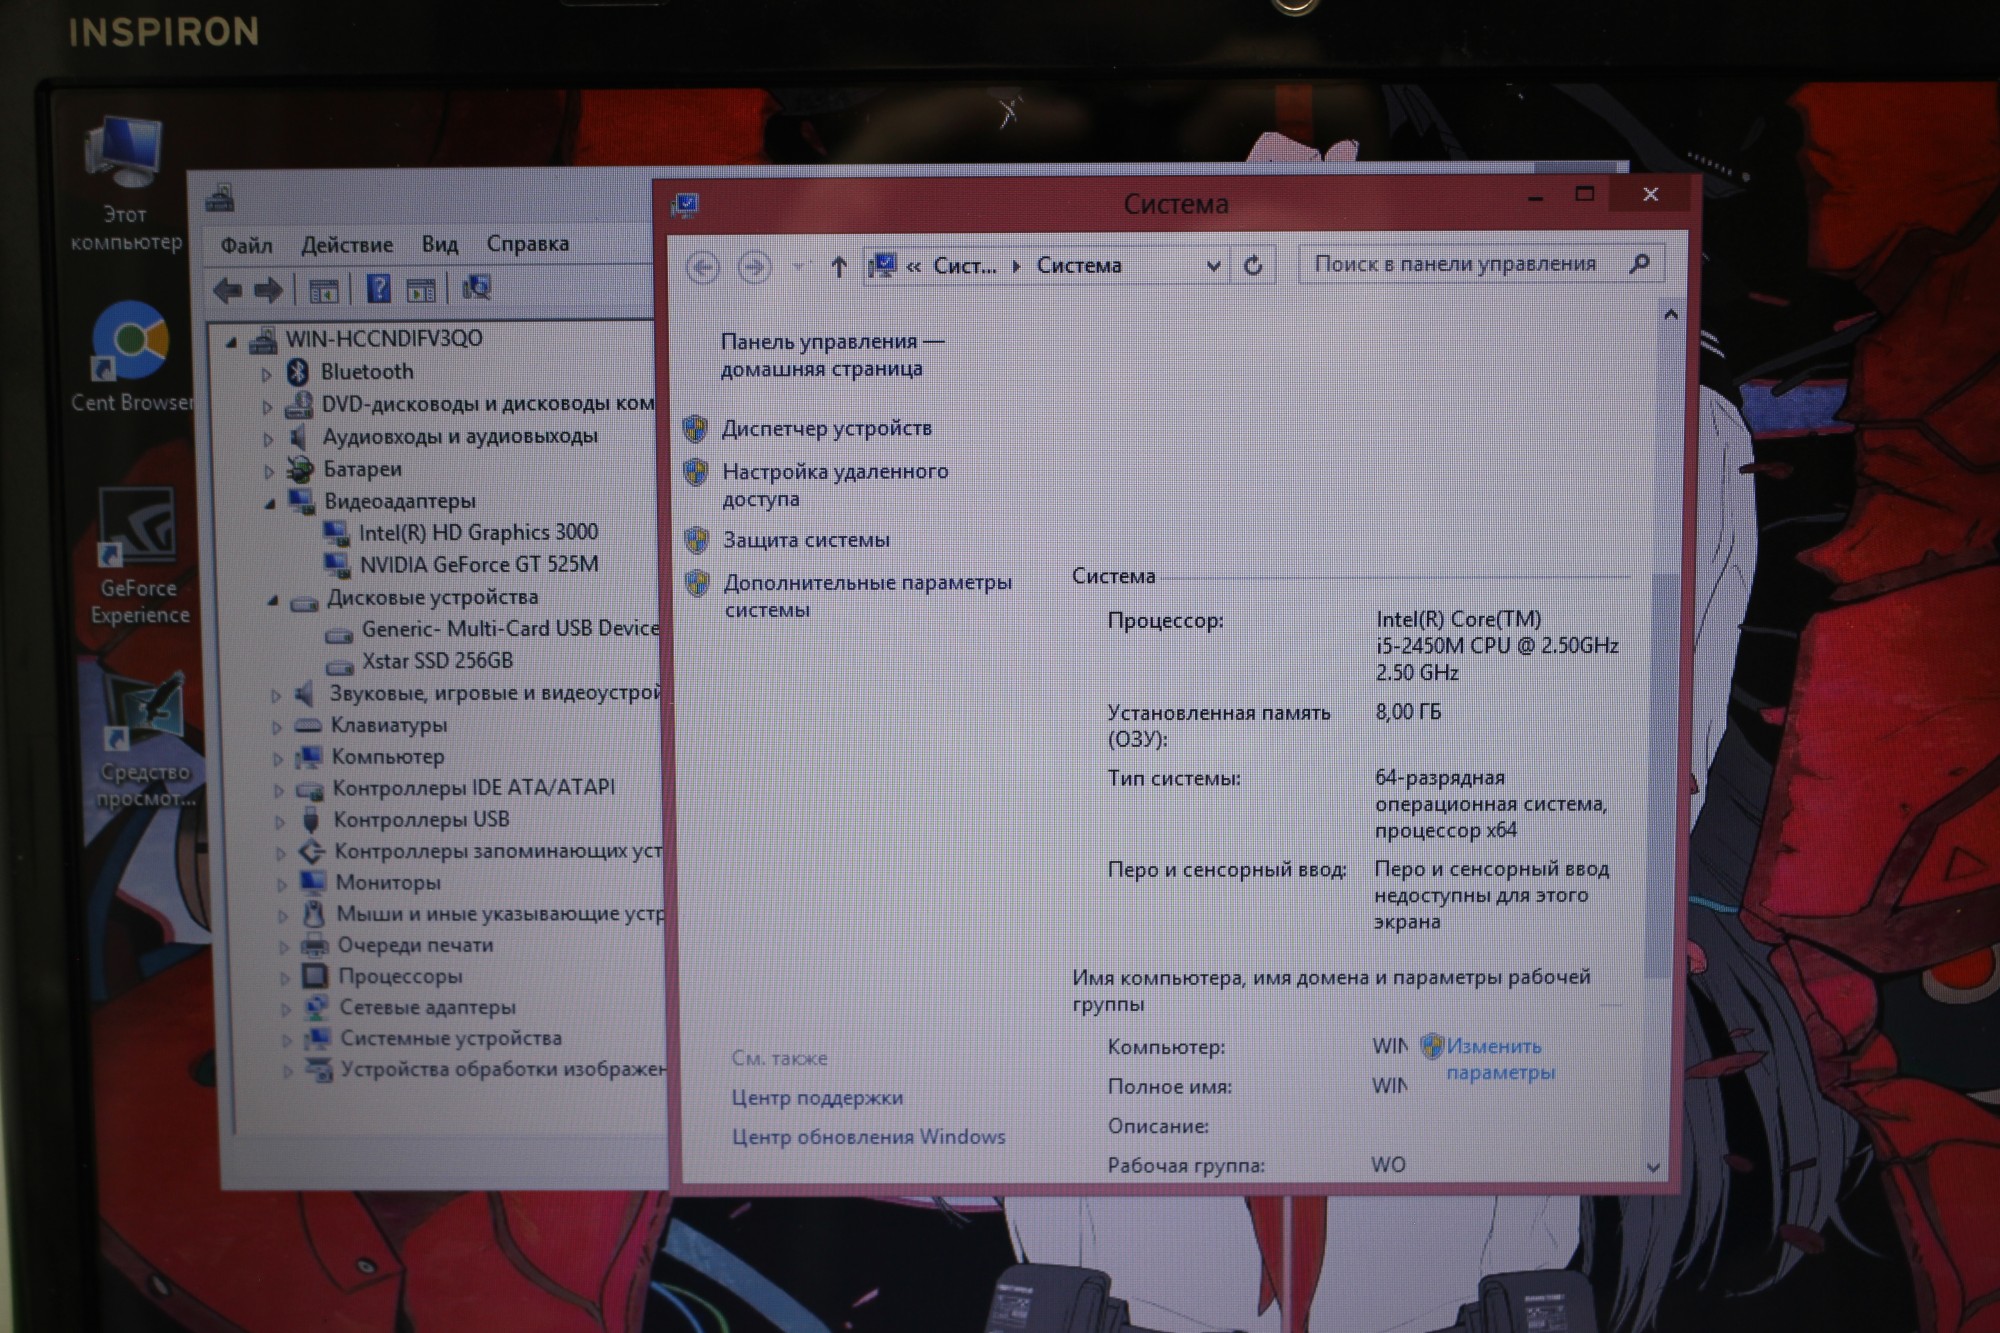This screenshot has width=2000, height=1333.
Task: Click the scroll down arrow in the Система window
Action: (x=1652, y=1167)
